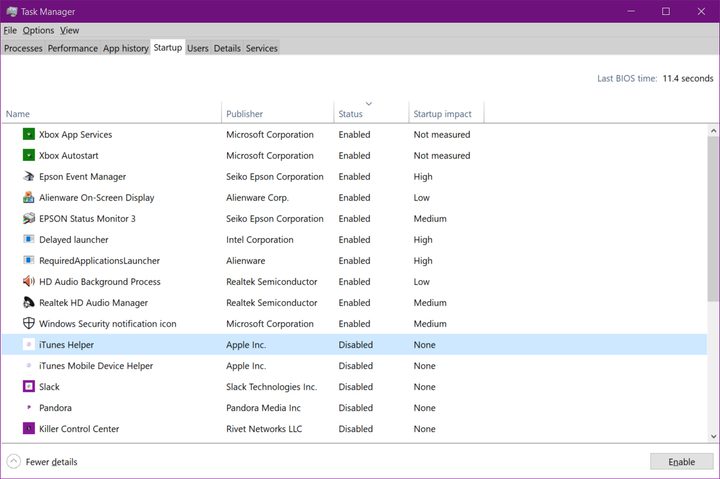Viewport: 720px width, 479px height.
Task: Select the Killer Control Center name
Action: [x=79, y=429]
